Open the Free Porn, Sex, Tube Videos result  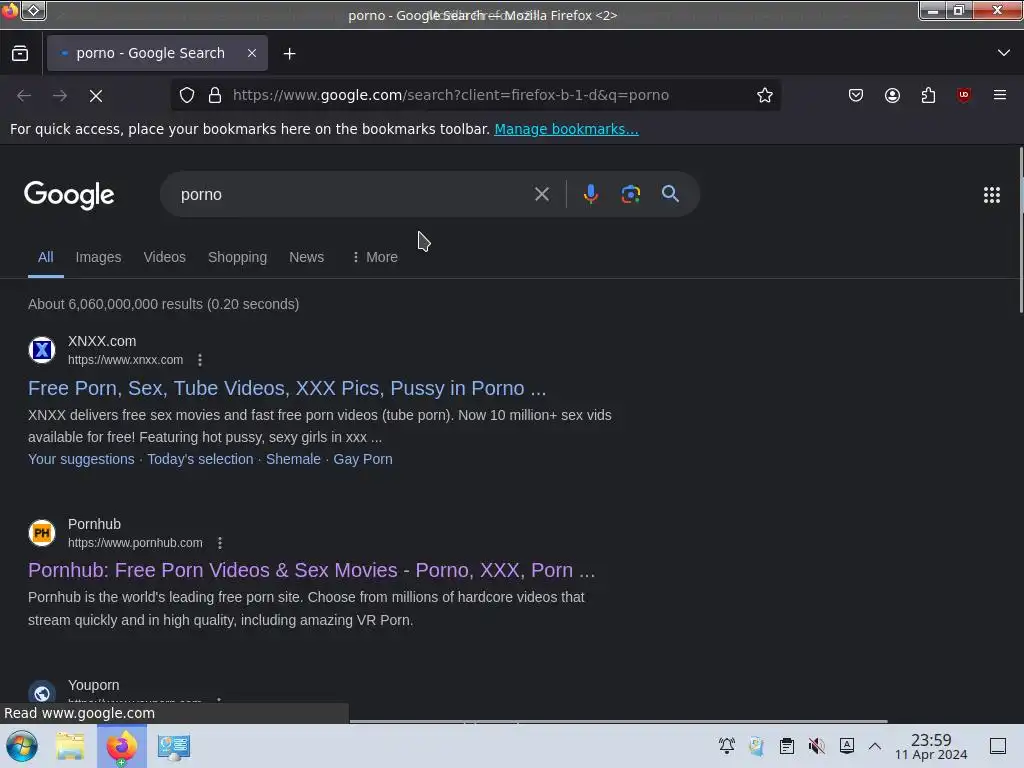(287, 388)
